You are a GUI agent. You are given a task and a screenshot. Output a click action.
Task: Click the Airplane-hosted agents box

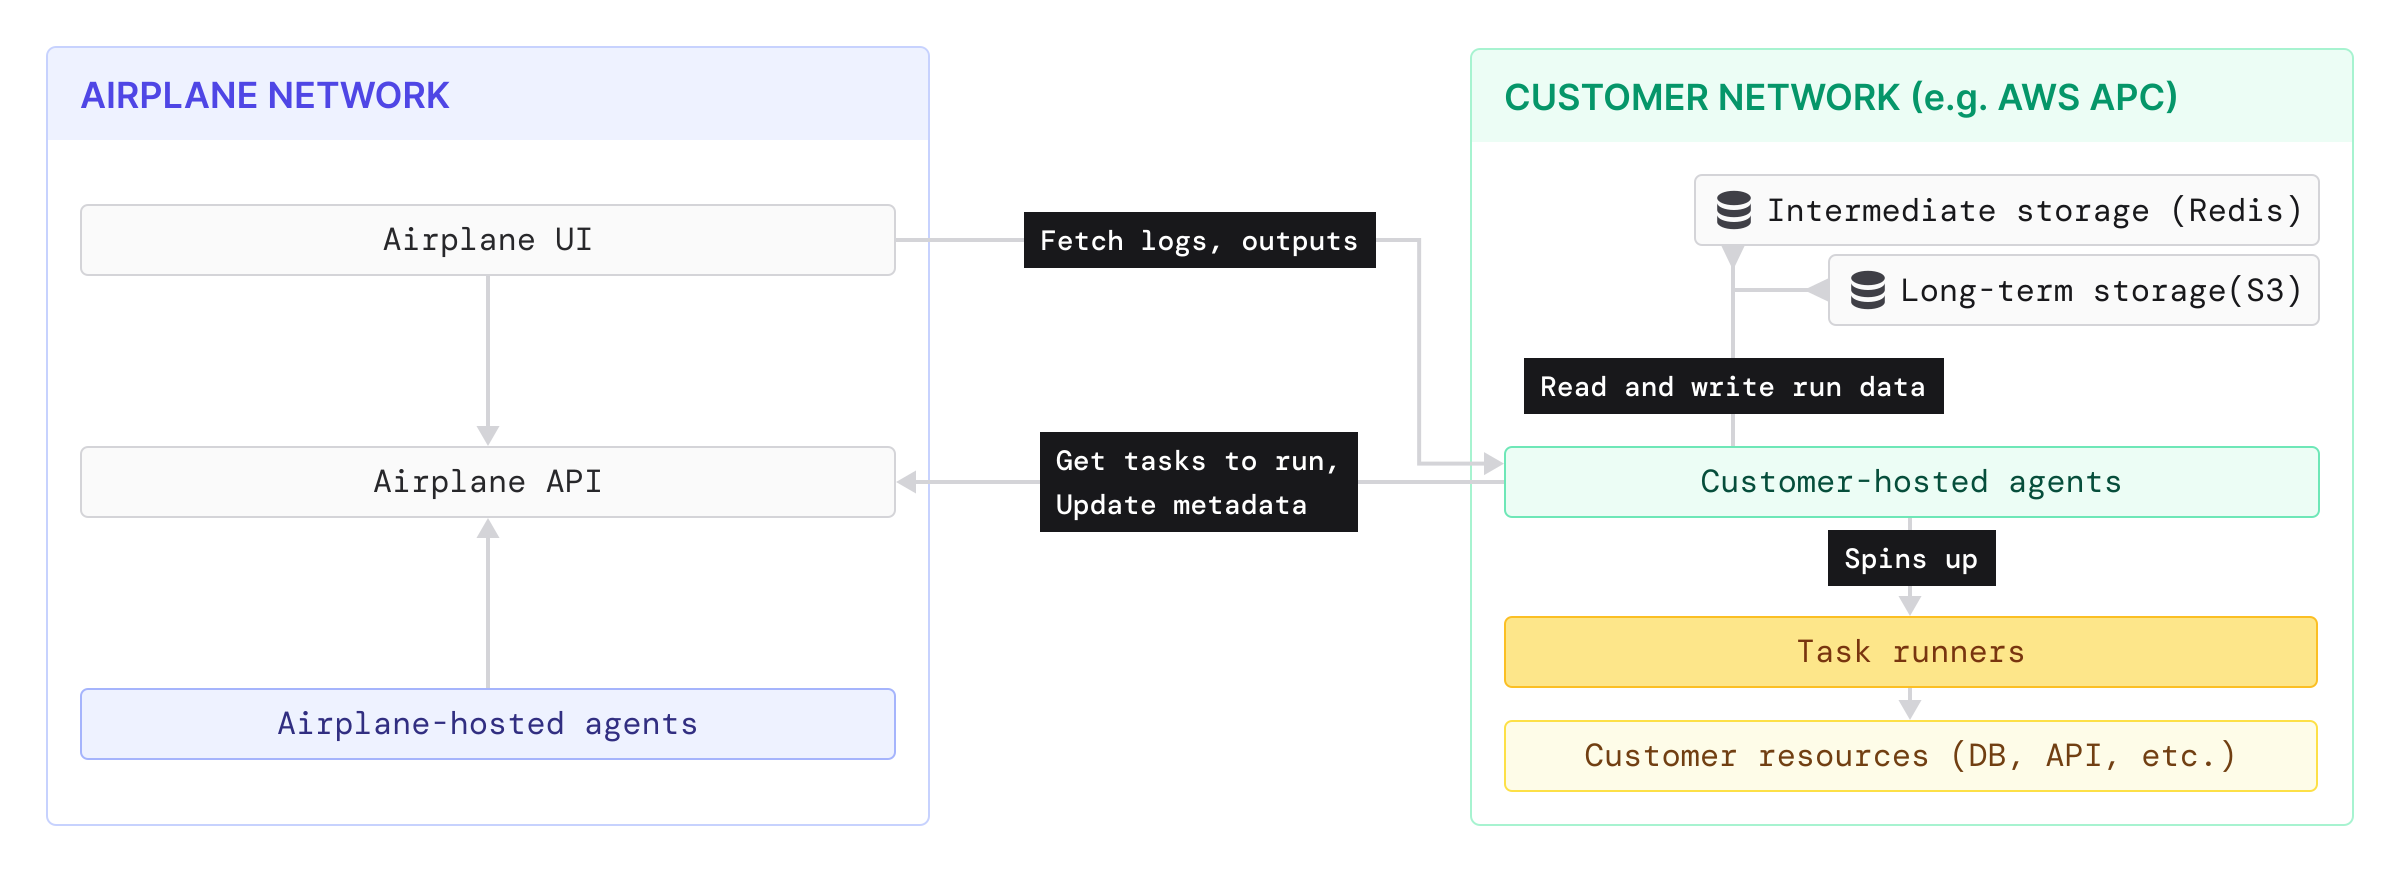click(488, 724)
